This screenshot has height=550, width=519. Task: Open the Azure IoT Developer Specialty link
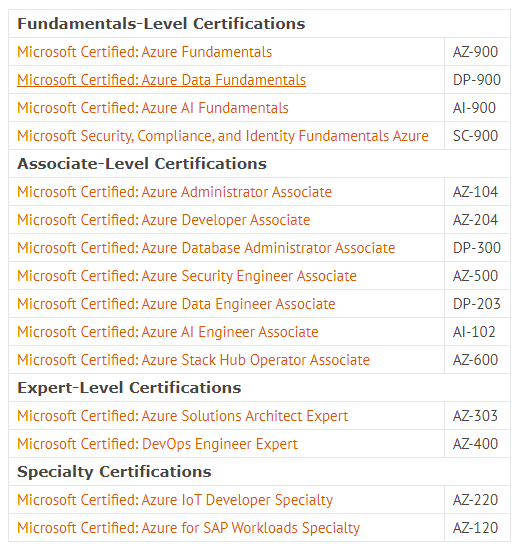coord(175,500)
